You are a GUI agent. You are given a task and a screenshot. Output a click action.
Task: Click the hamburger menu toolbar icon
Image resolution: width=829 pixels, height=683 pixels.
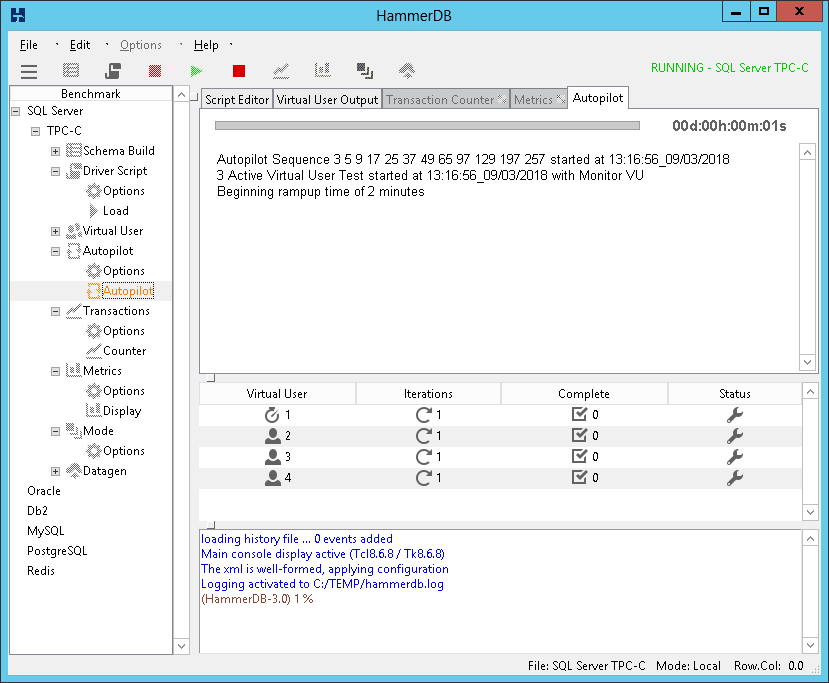(x=29, y=71)
